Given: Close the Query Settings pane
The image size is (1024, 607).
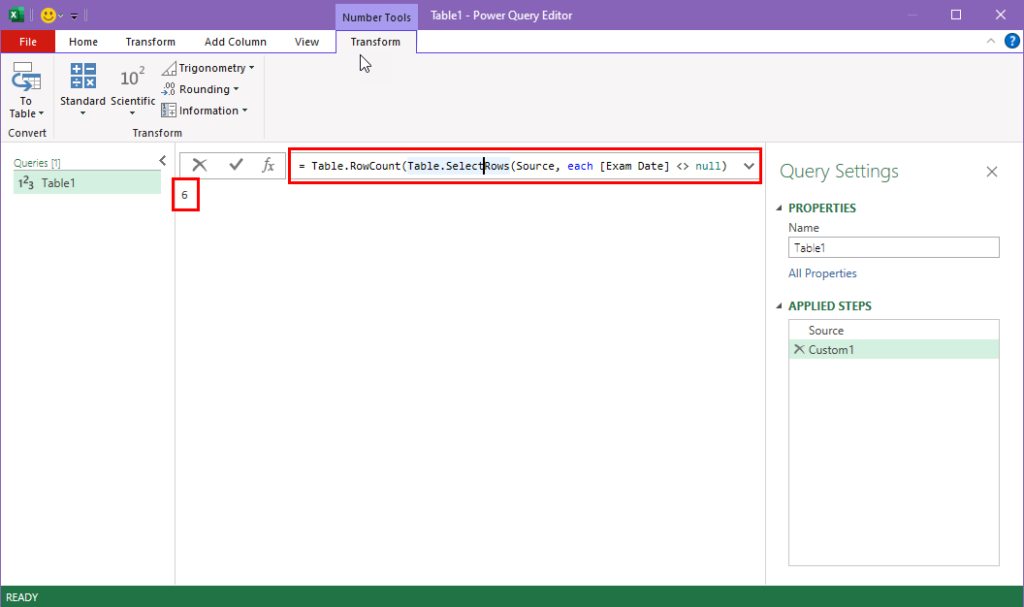Looking at the screenshot, I should point(991,172).
